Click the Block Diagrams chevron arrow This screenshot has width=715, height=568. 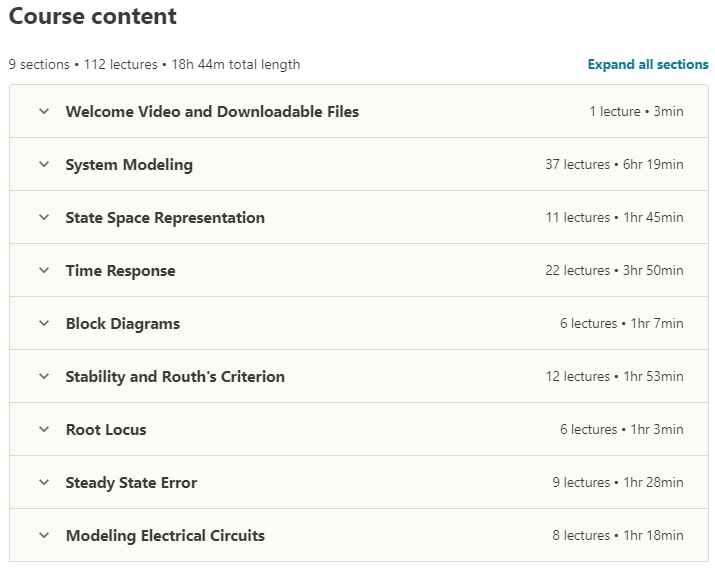[44, 323]
